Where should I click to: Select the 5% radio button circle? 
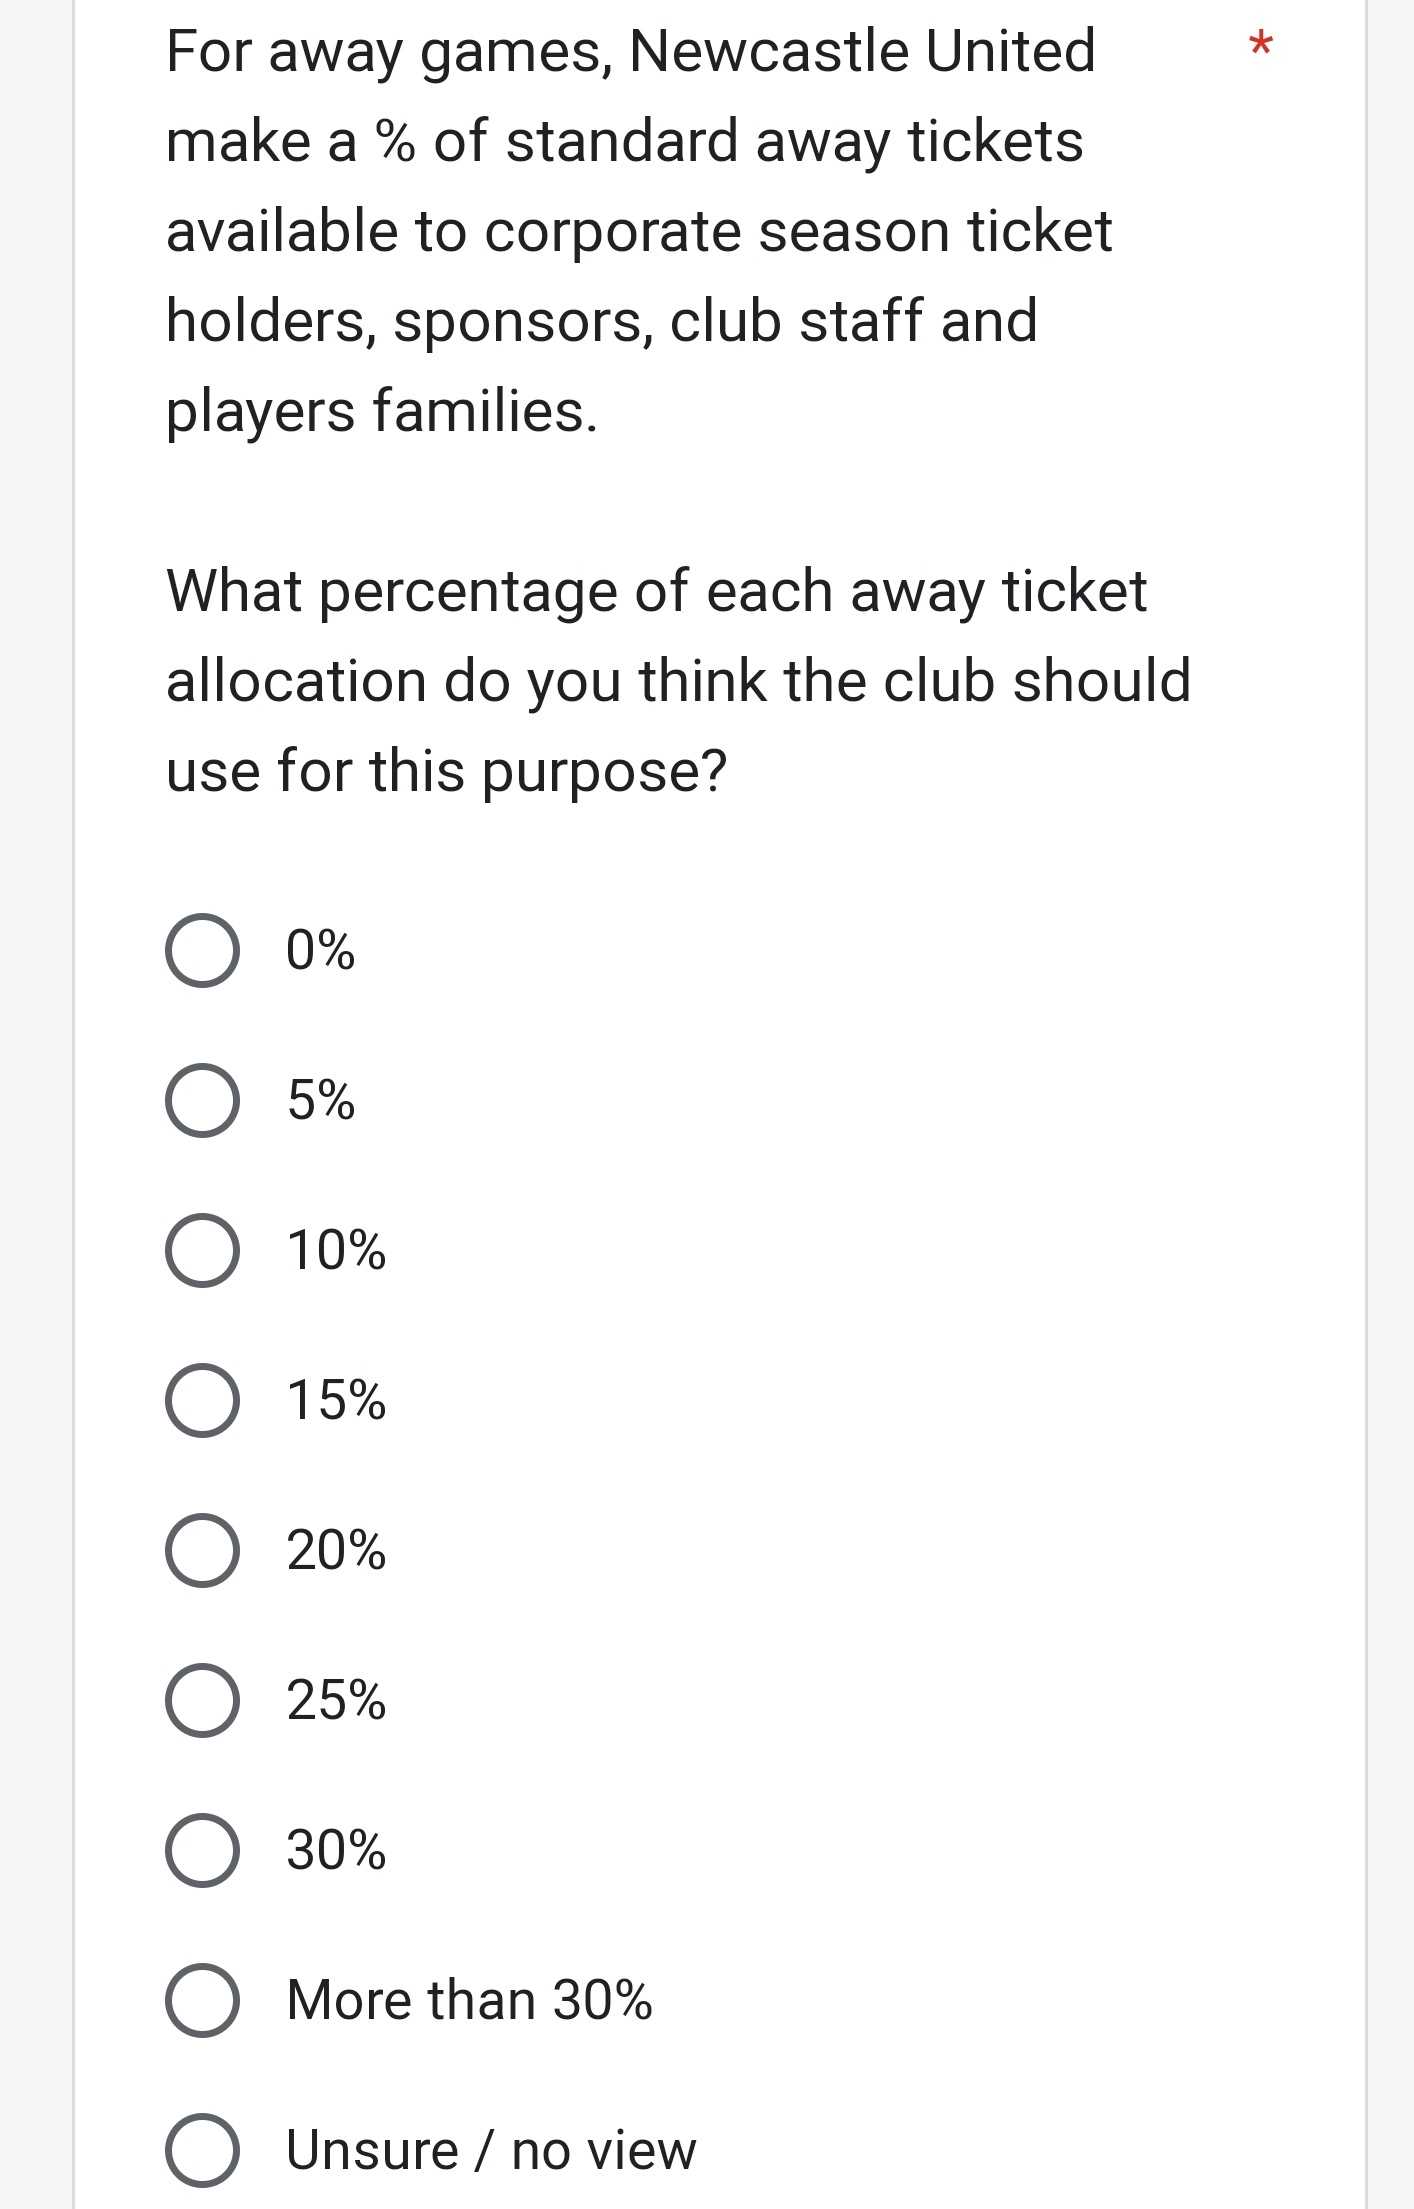pos(202,1100)
